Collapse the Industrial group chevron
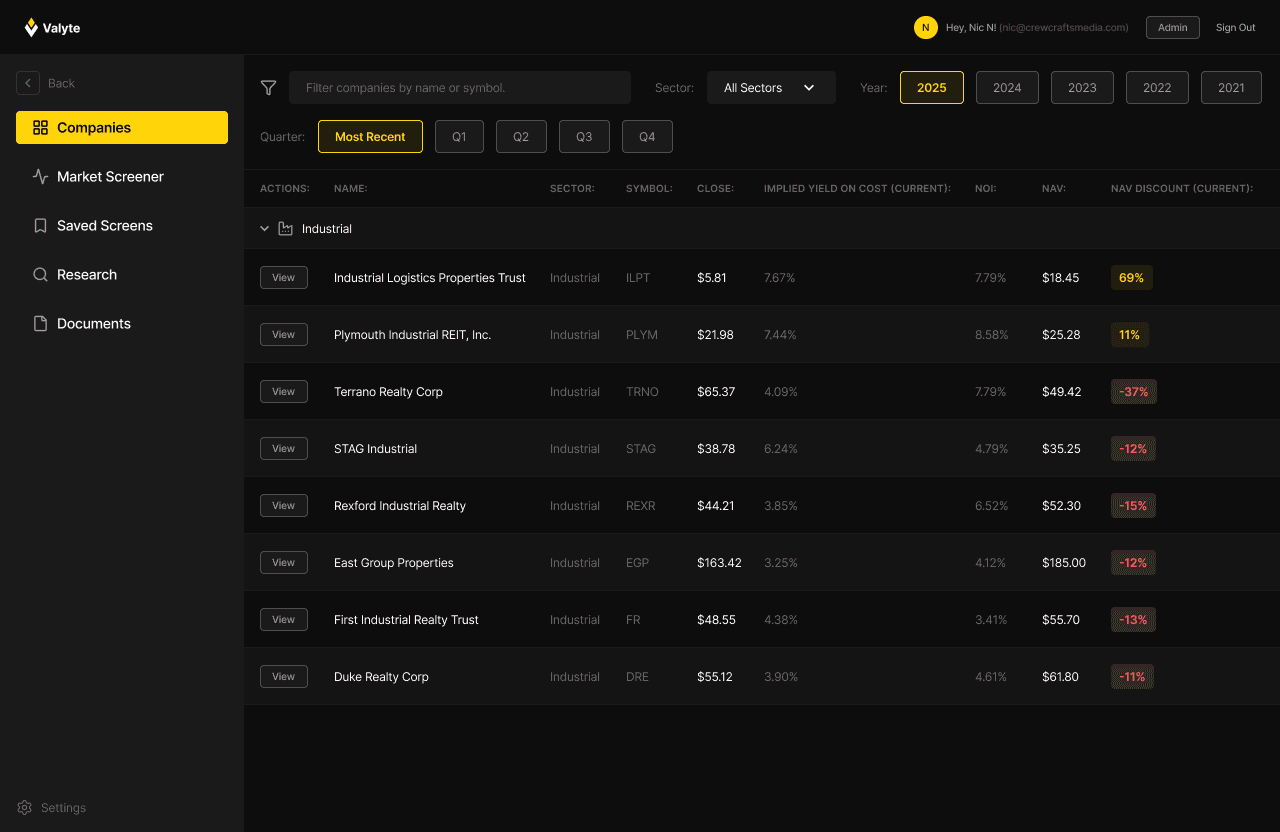1280x832 pixels. pyautogui.click(x=264, y=229)
